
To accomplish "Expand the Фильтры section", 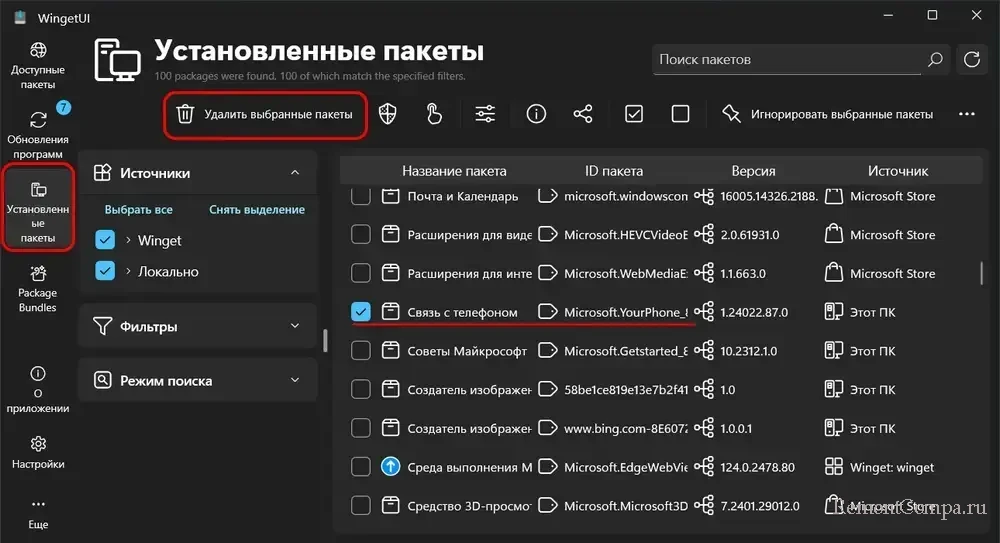I will pos(295,326).
